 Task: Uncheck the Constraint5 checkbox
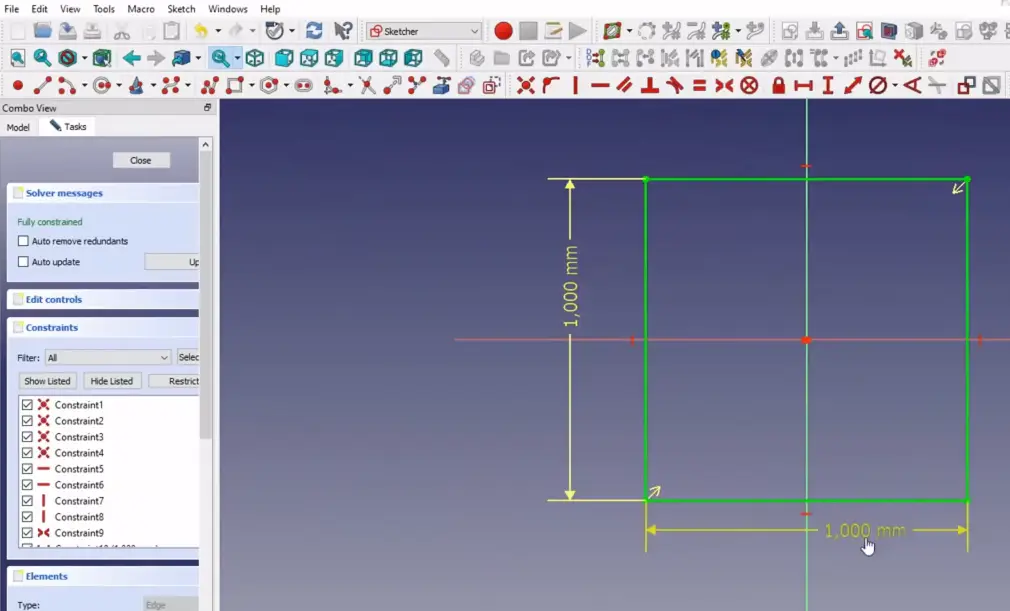pos(27,469)
